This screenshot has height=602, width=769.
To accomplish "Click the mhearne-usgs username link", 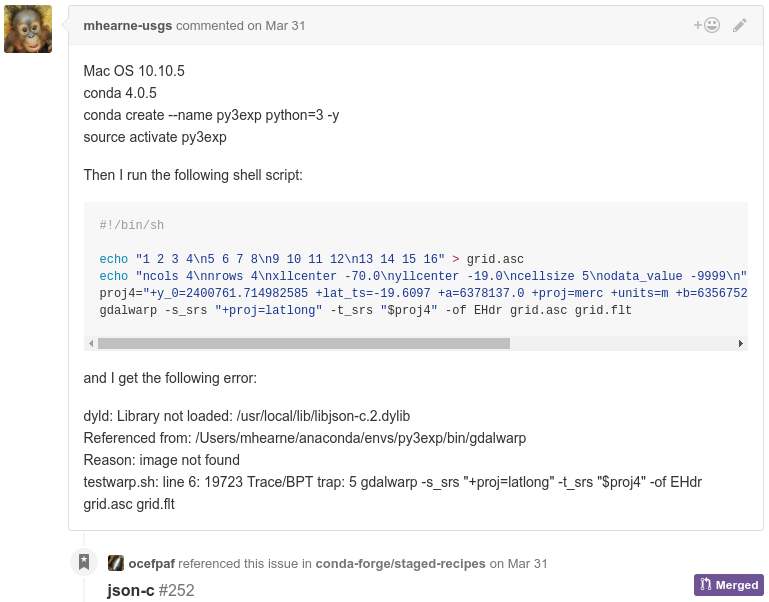I will 128,26.
